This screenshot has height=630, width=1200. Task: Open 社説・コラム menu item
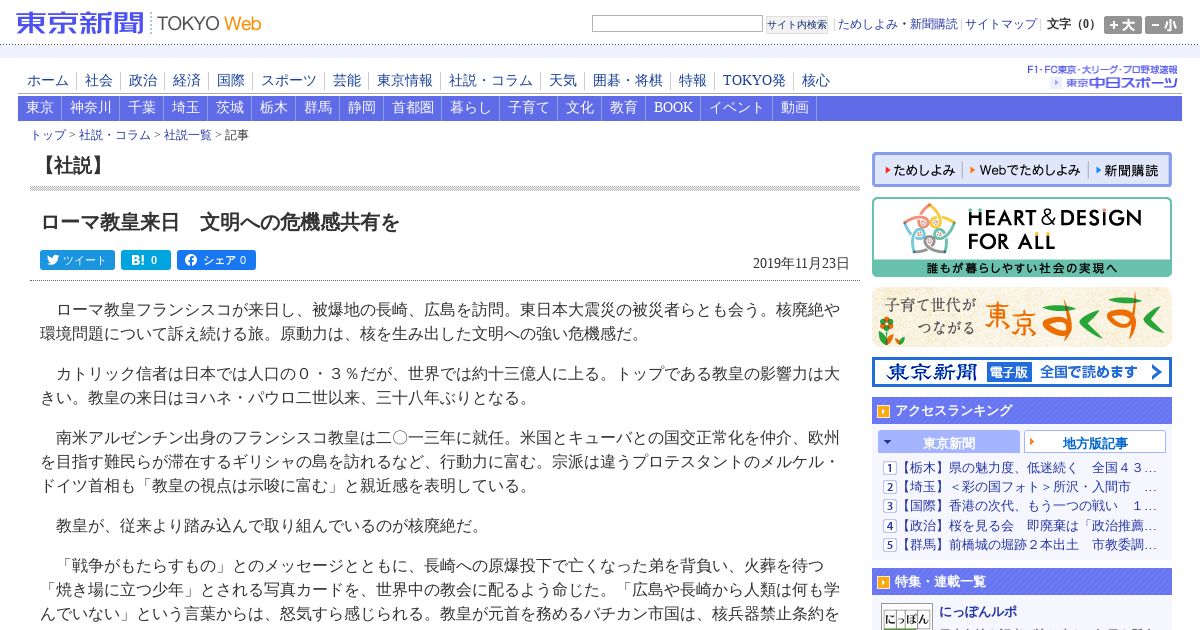(x=491, y=80)
